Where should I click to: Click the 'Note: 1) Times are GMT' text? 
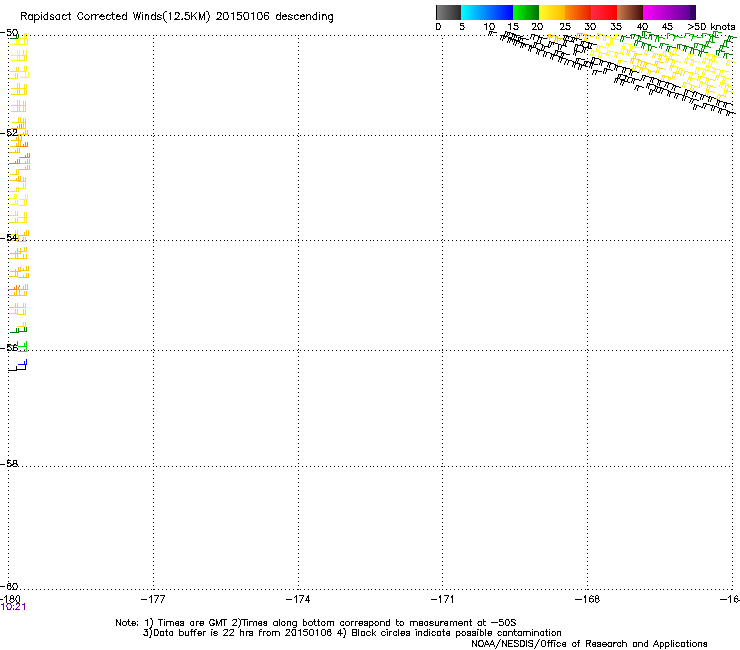pos(172,623)
